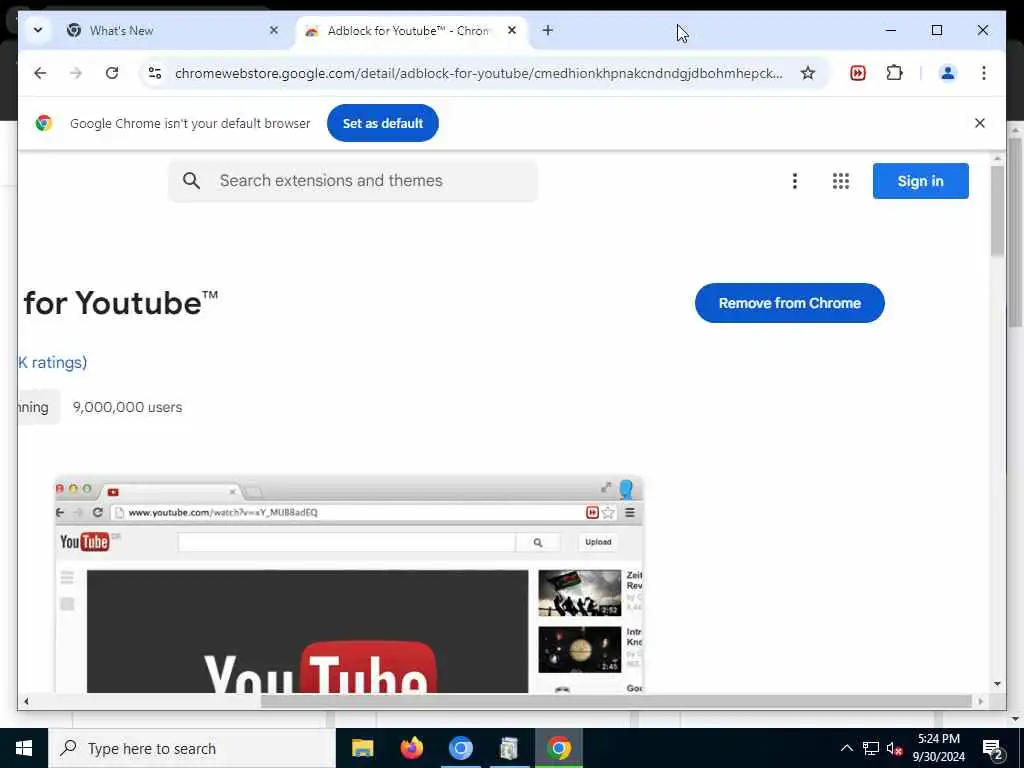
Task: Open the Adblock for Youtube extension icon
Action: (858, 72)
